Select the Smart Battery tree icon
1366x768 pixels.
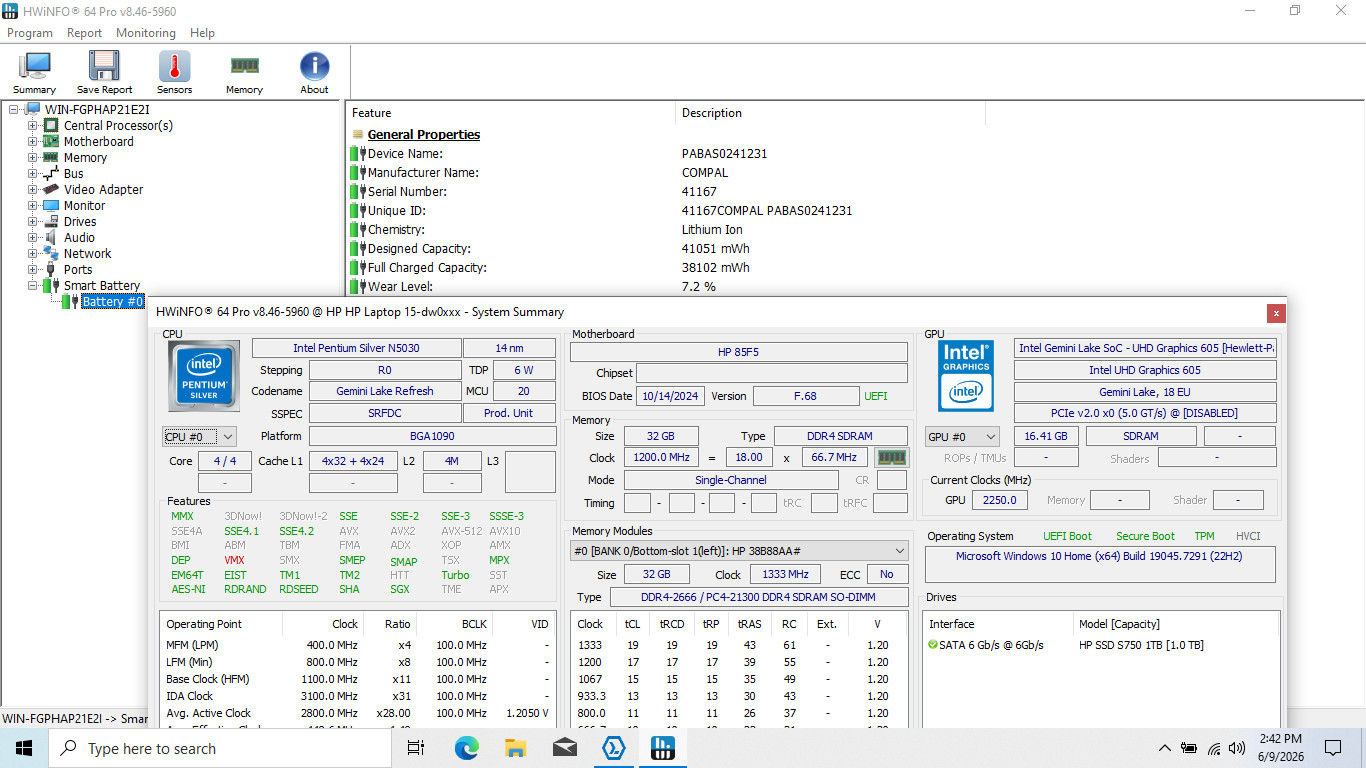click(x=51, y=285)
